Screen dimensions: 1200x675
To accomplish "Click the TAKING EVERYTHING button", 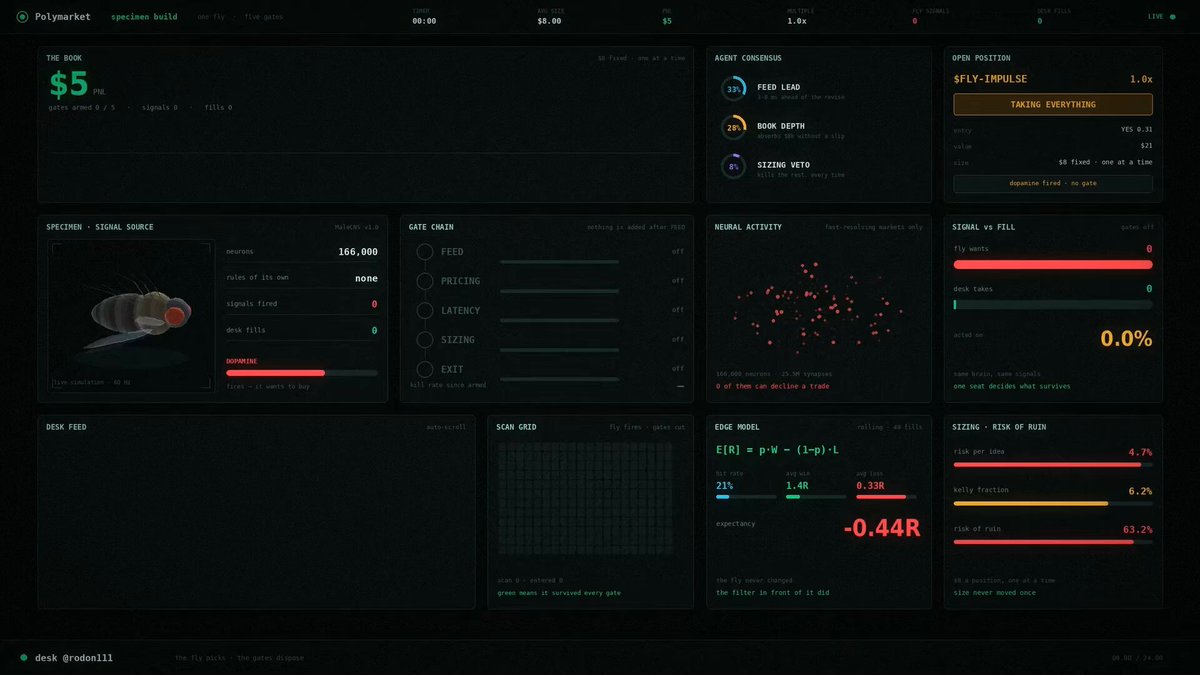I will coord(1053,104).
